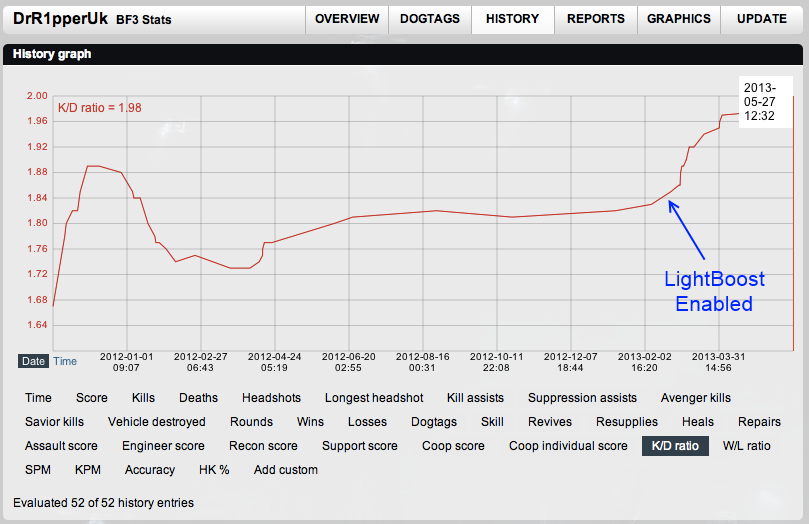Select Vehicle destroyed statistic
This screenshot has height=524, width=809.
pos(157,422)
